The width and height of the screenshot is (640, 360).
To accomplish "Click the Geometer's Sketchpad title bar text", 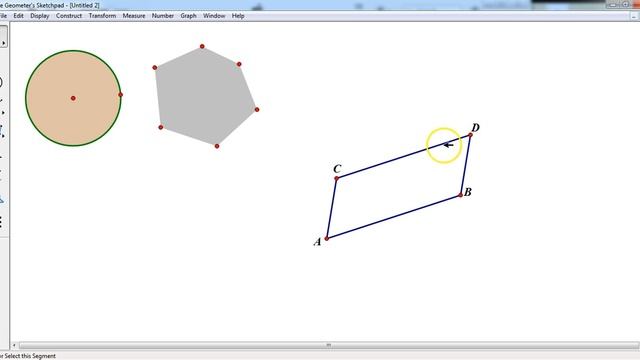I will 49,5.
